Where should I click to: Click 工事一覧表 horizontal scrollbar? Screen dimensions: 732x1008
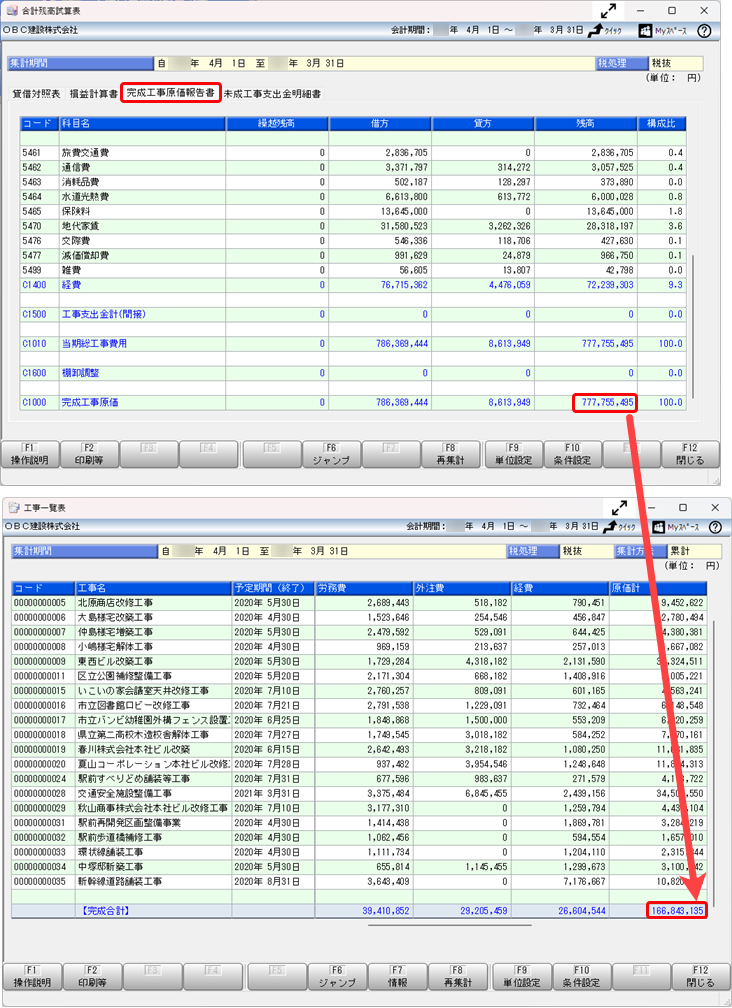coord(450,926)
